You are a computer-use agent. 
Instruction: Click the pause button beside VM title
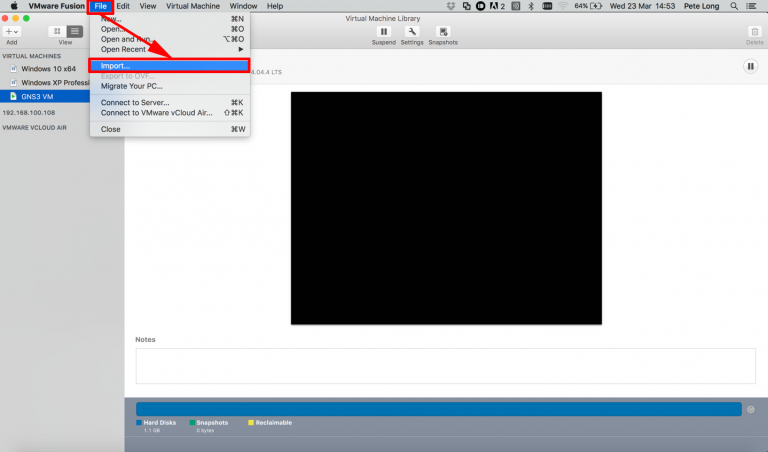(x=750, y=66)
